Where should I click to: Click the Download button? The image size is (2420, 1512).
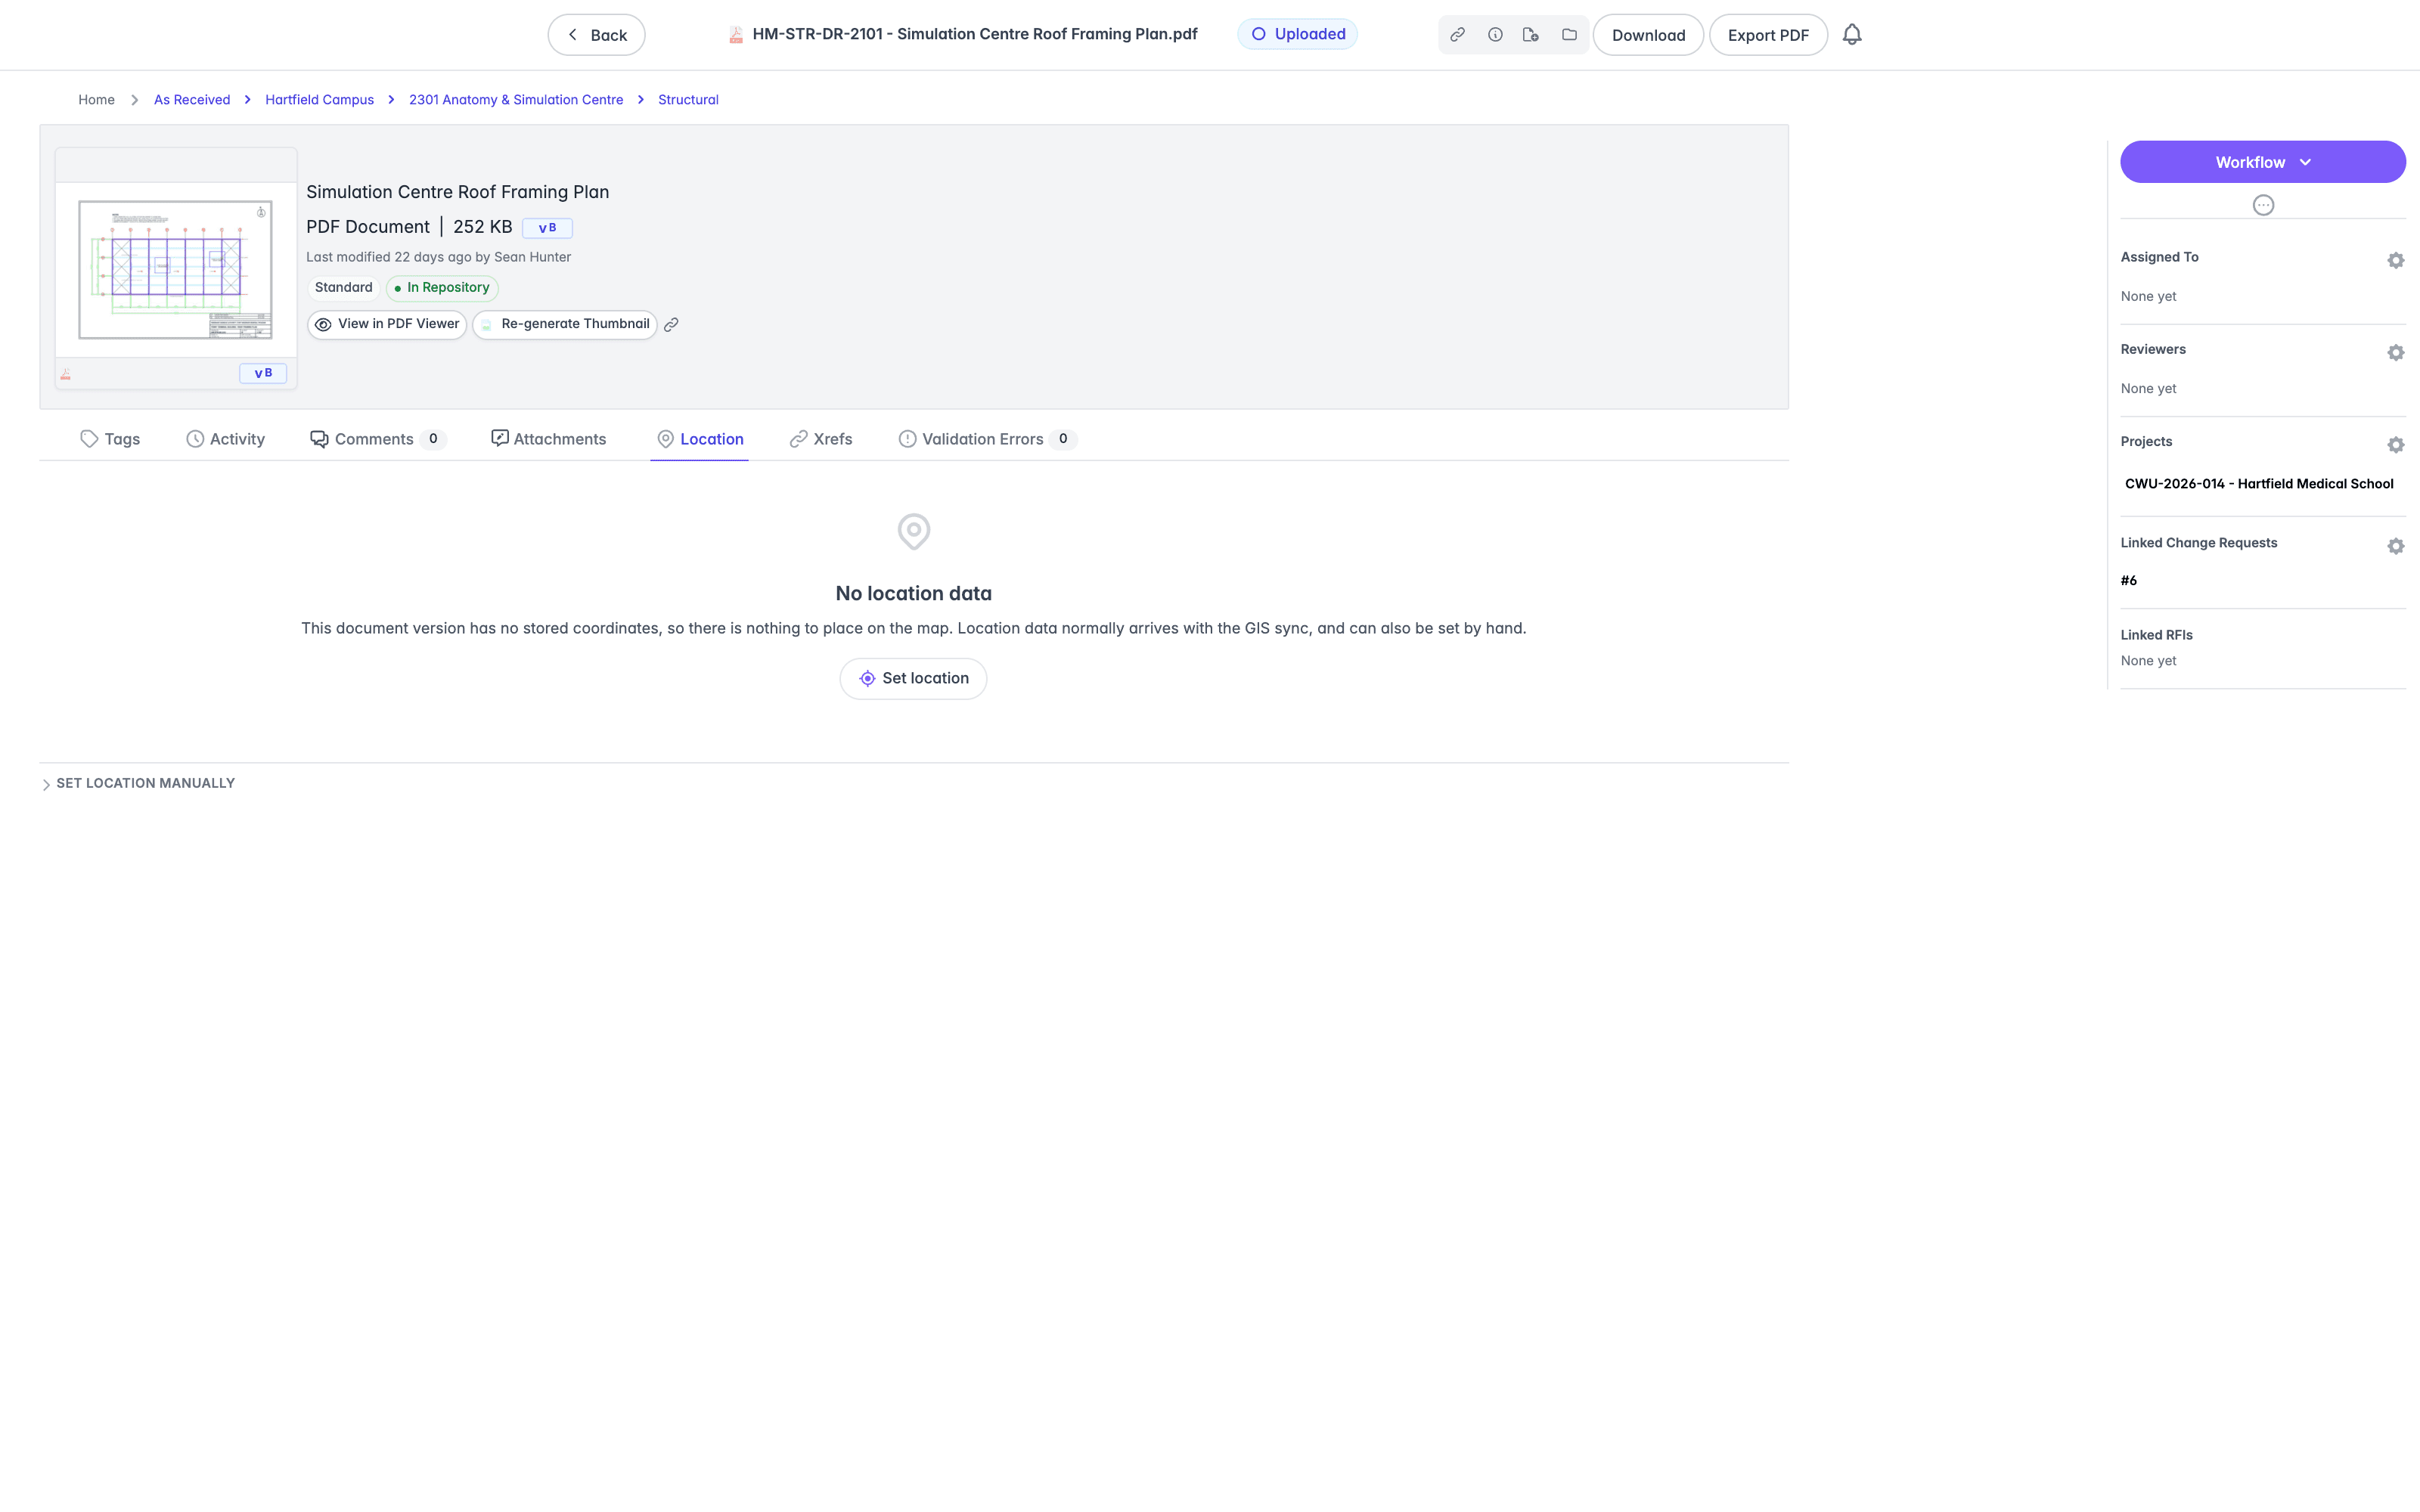click(x=1648, y=35)
